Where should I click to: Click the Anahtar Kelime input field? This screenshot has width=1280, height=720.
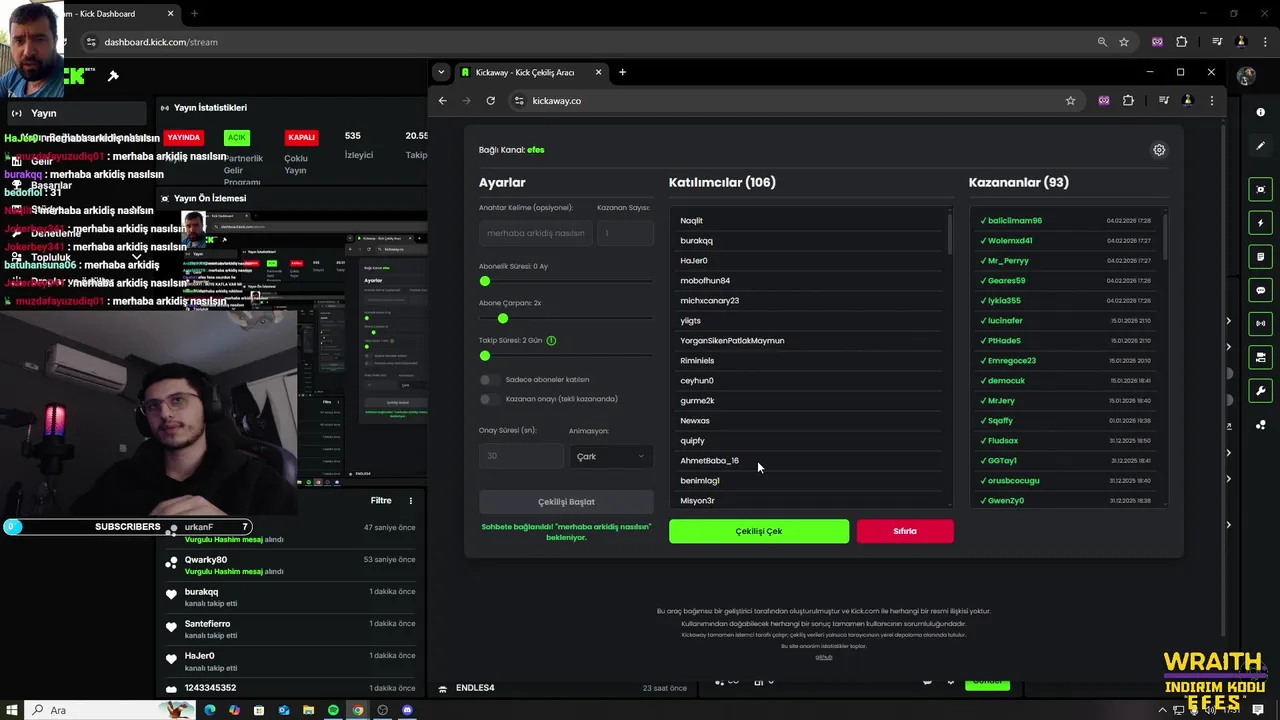tap(536, 233)
